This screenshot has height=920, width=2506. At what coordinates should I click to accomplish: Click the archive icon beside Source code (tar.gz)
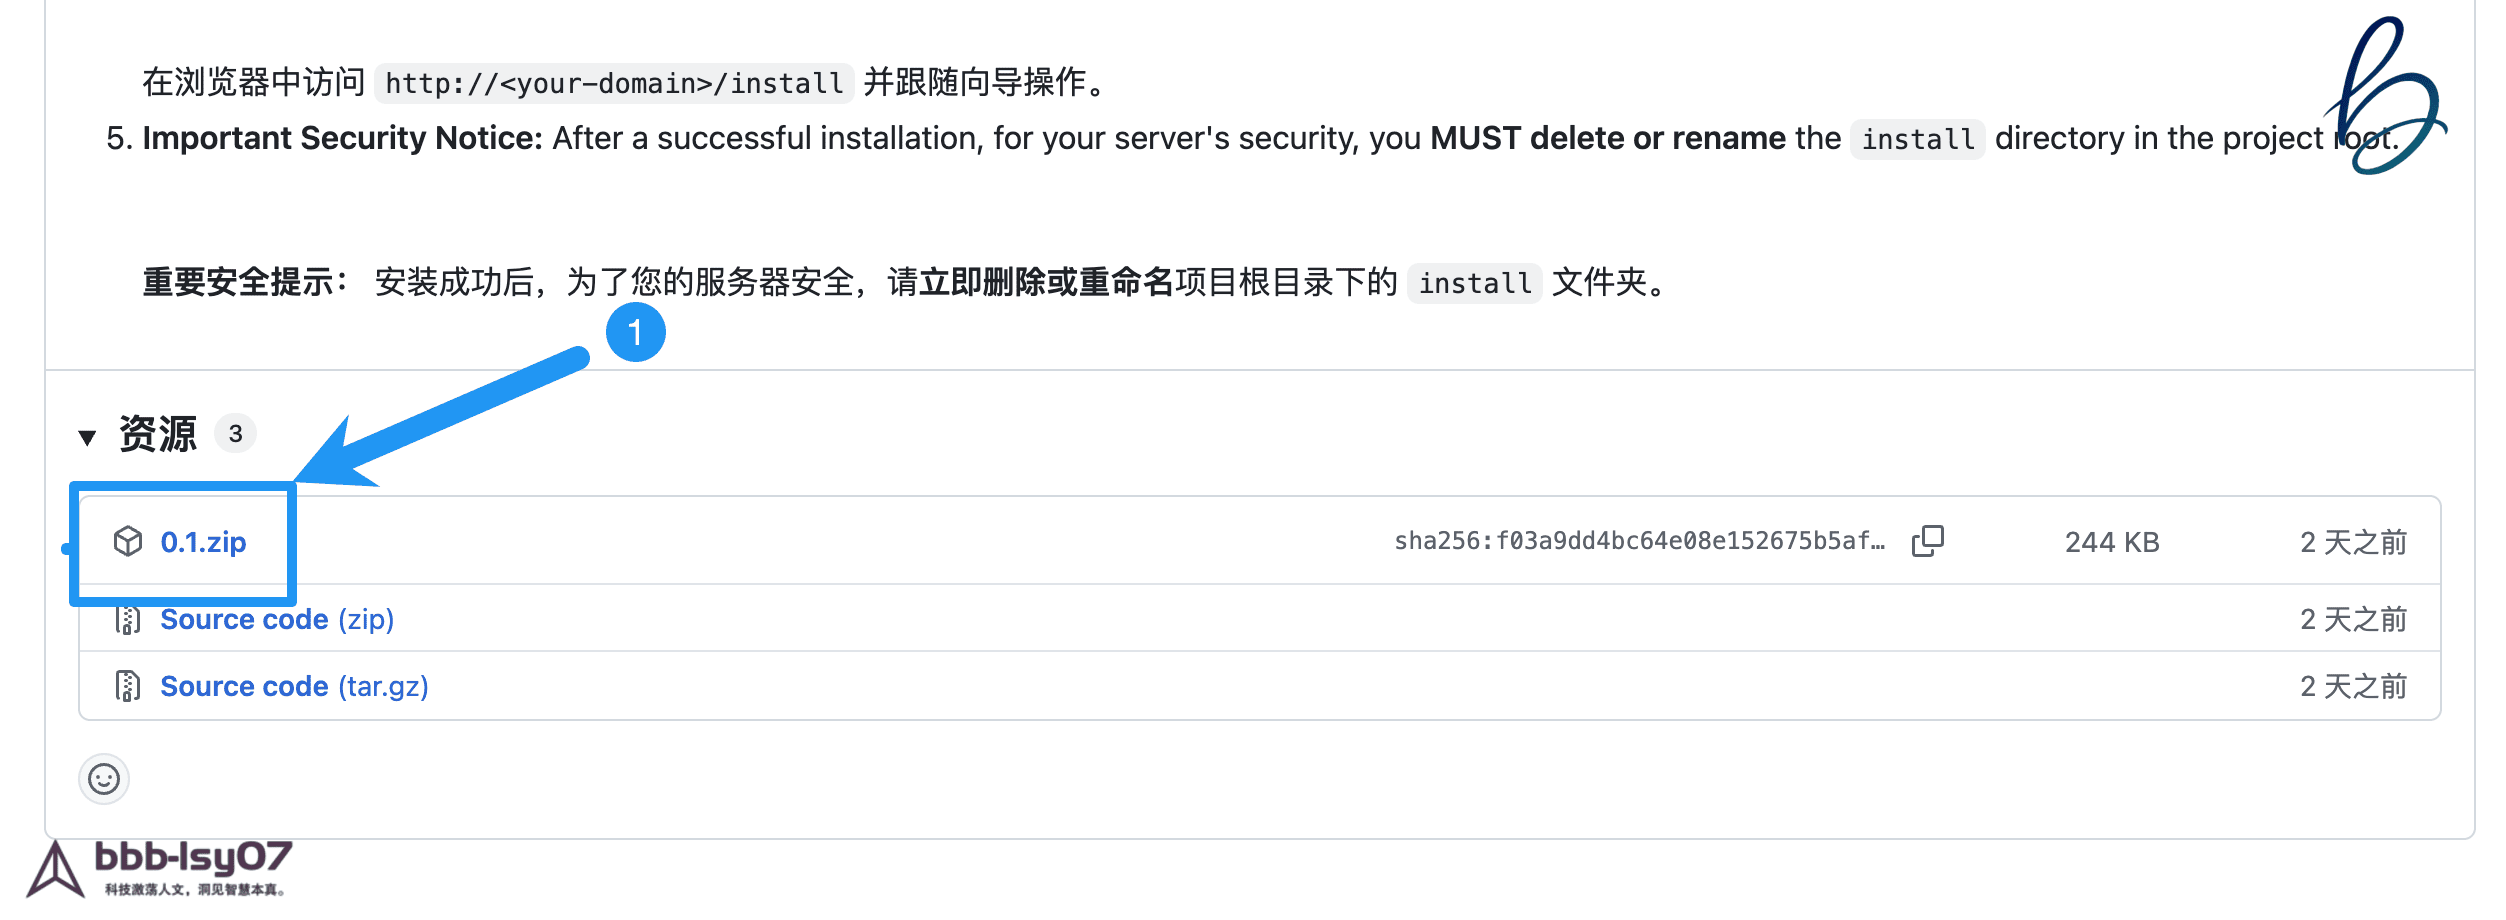(x=127, y=686)
